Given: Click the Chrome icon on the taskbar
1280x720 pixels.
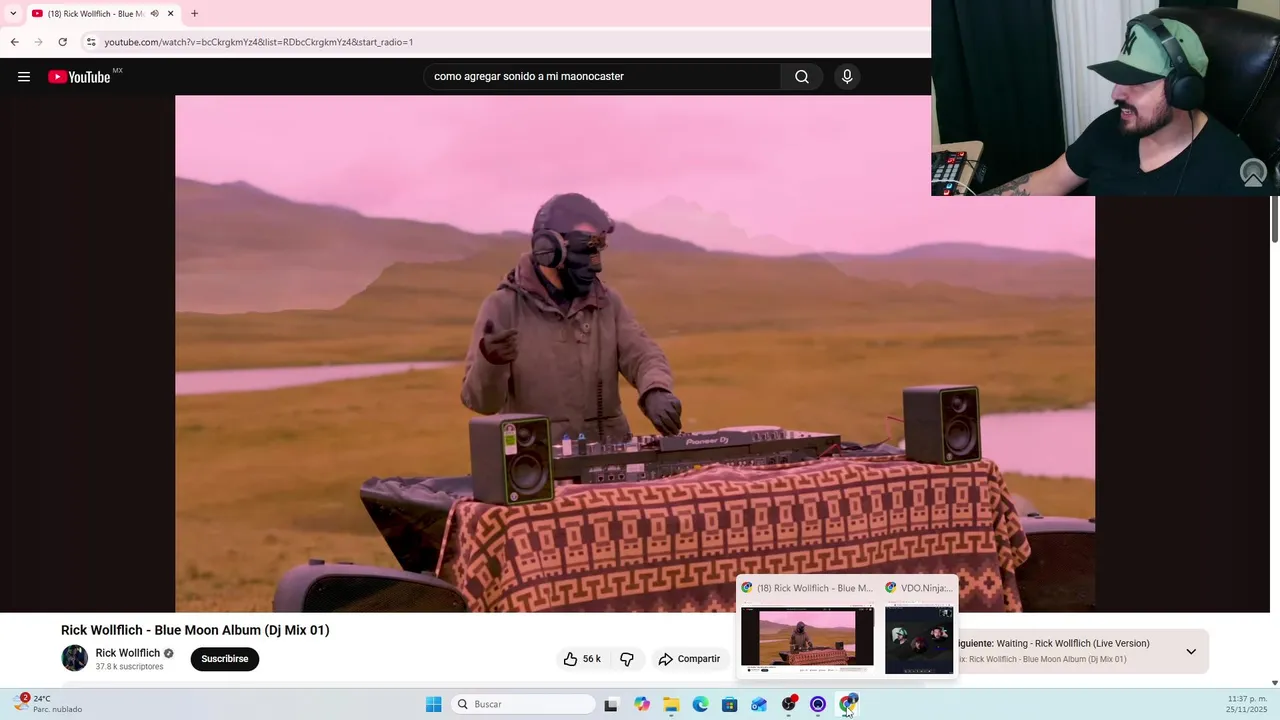Looking at the screenshot, I should 848,704.
